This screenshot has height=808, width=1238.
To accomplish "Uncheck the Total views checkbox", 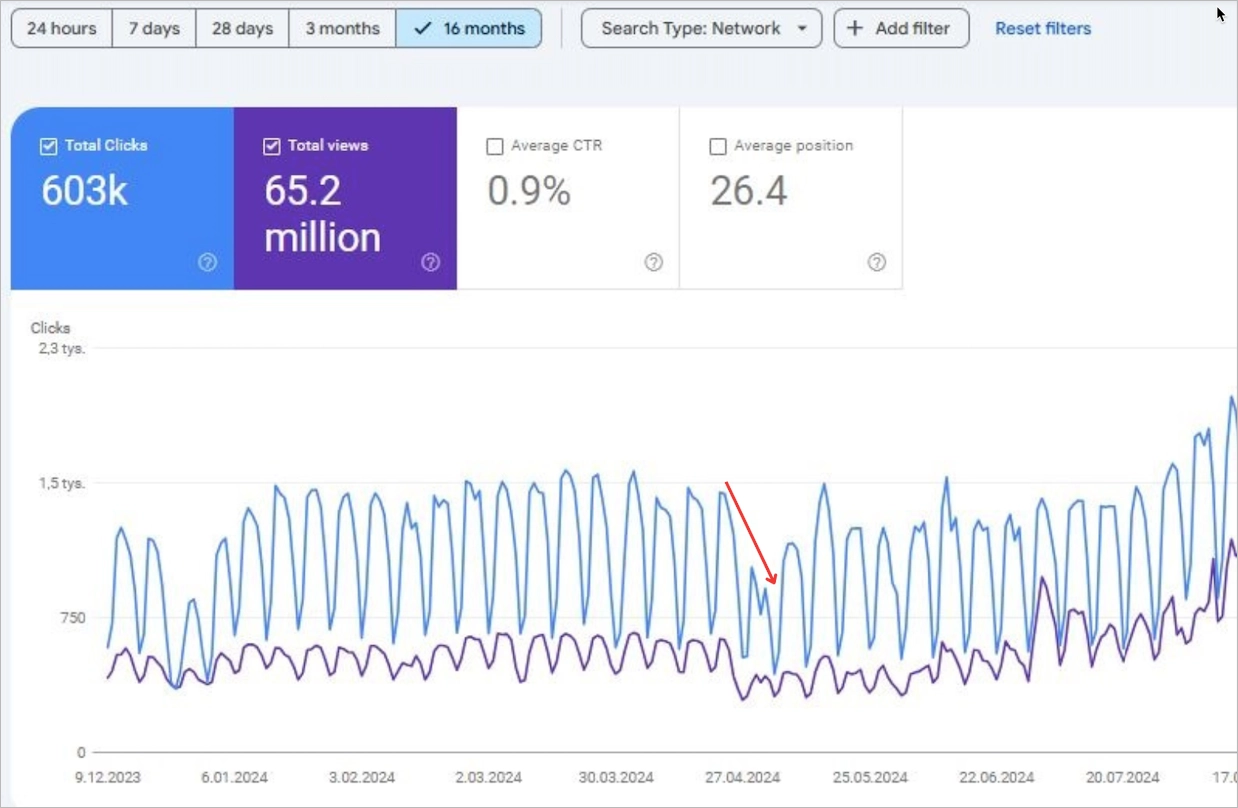I will [x=271, y=146].
